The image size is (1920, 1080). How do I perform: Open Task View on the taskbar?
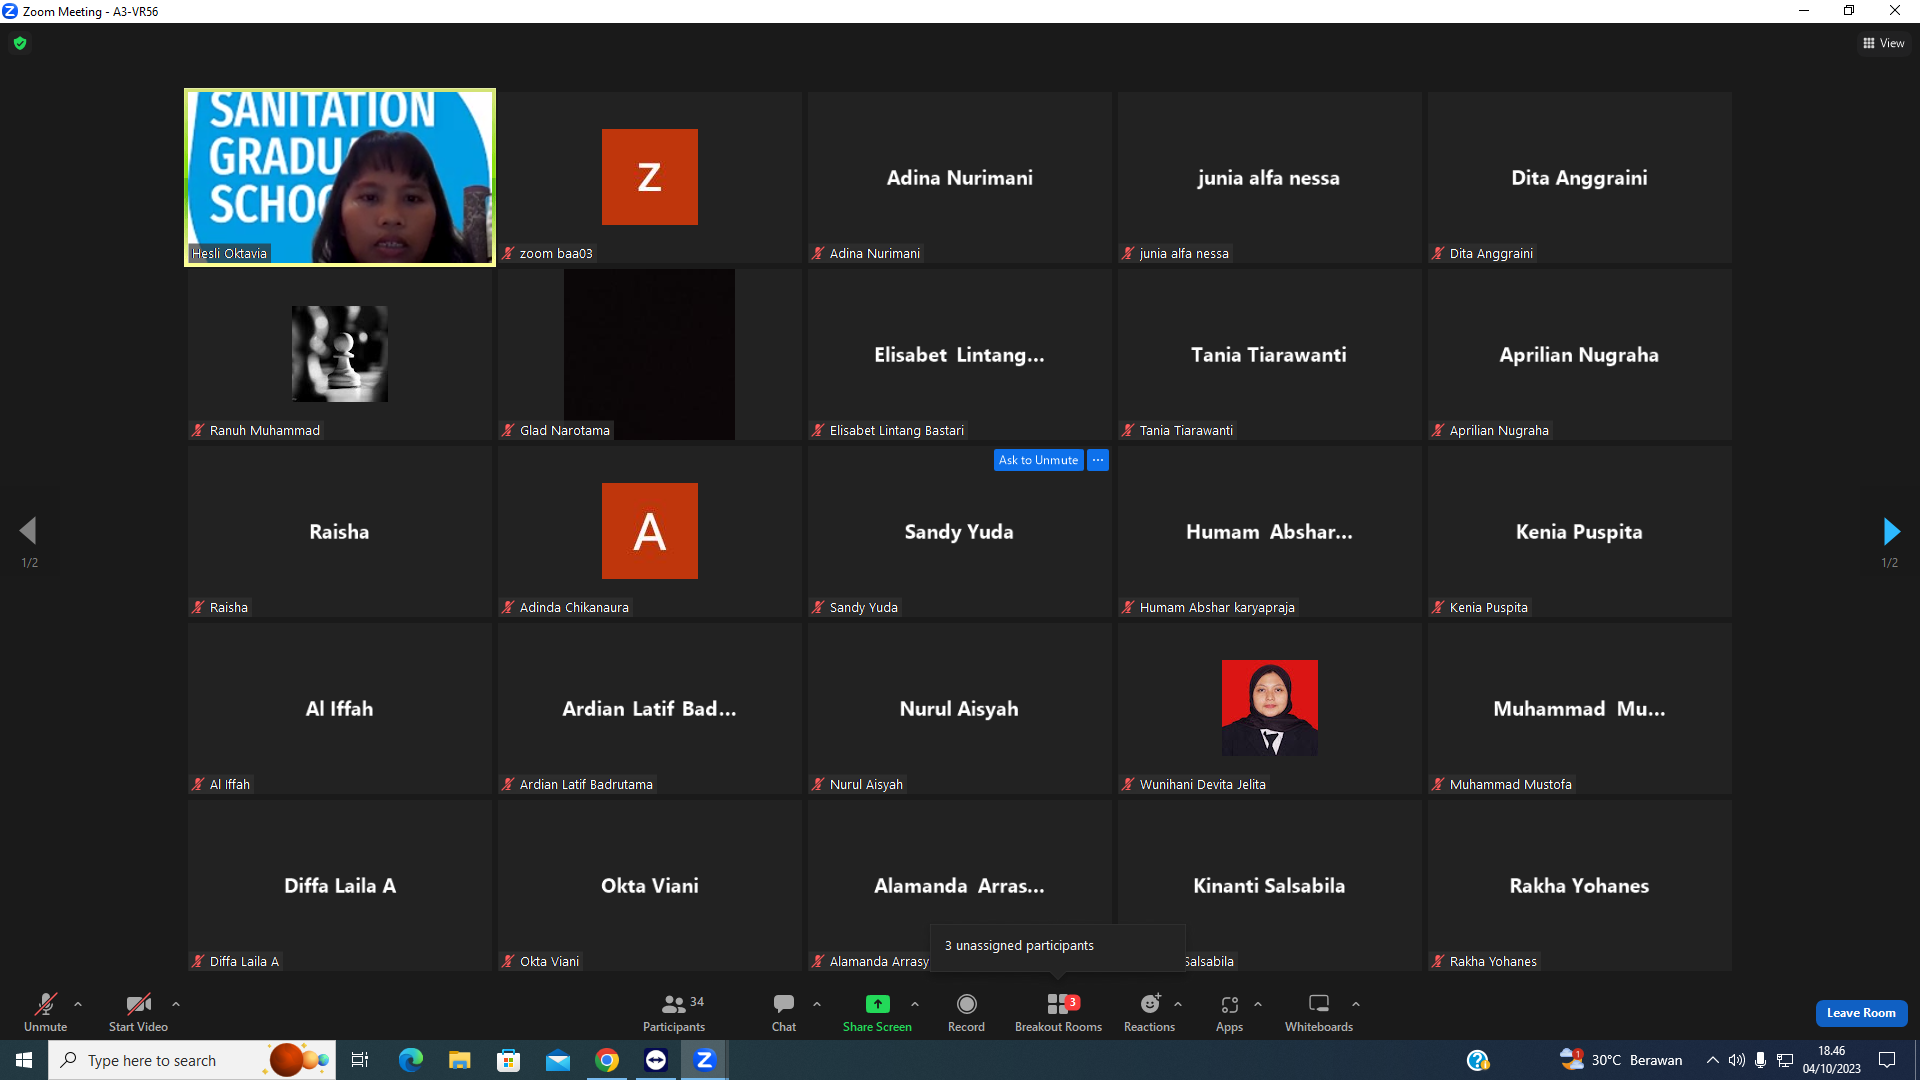tap(360, 1060)
